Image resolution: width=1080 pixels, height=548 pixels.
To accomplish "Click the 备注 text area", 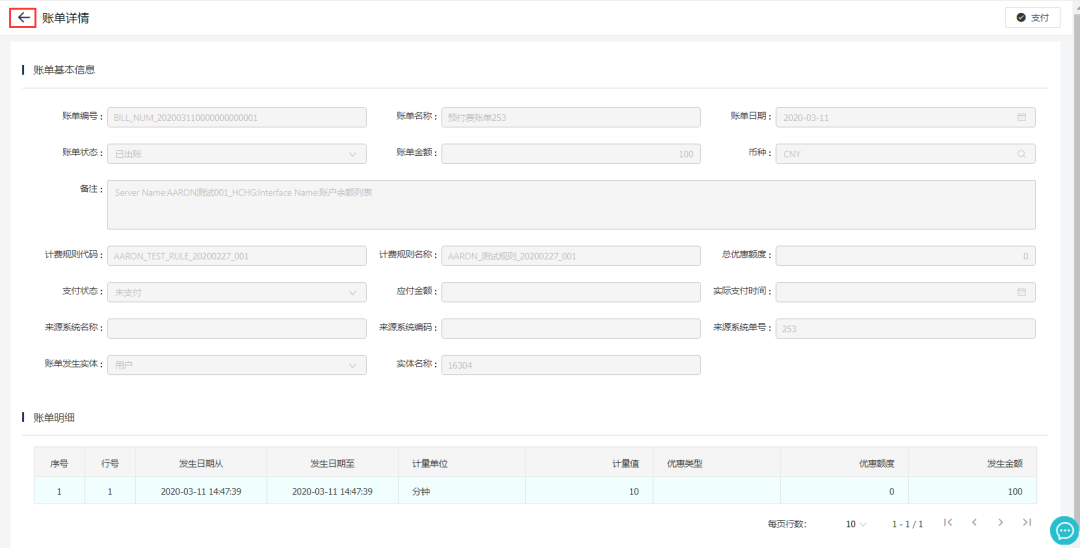I will click(570, 205).
